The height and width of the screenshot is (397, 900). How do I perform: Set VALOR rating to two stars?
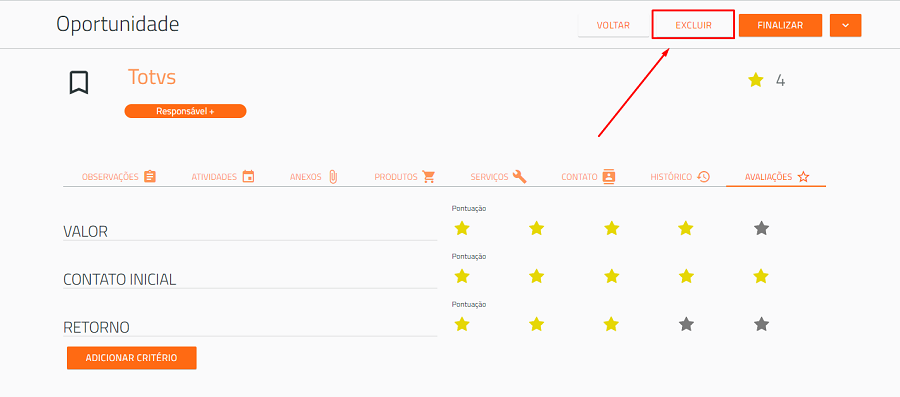[x=537, y=229]
